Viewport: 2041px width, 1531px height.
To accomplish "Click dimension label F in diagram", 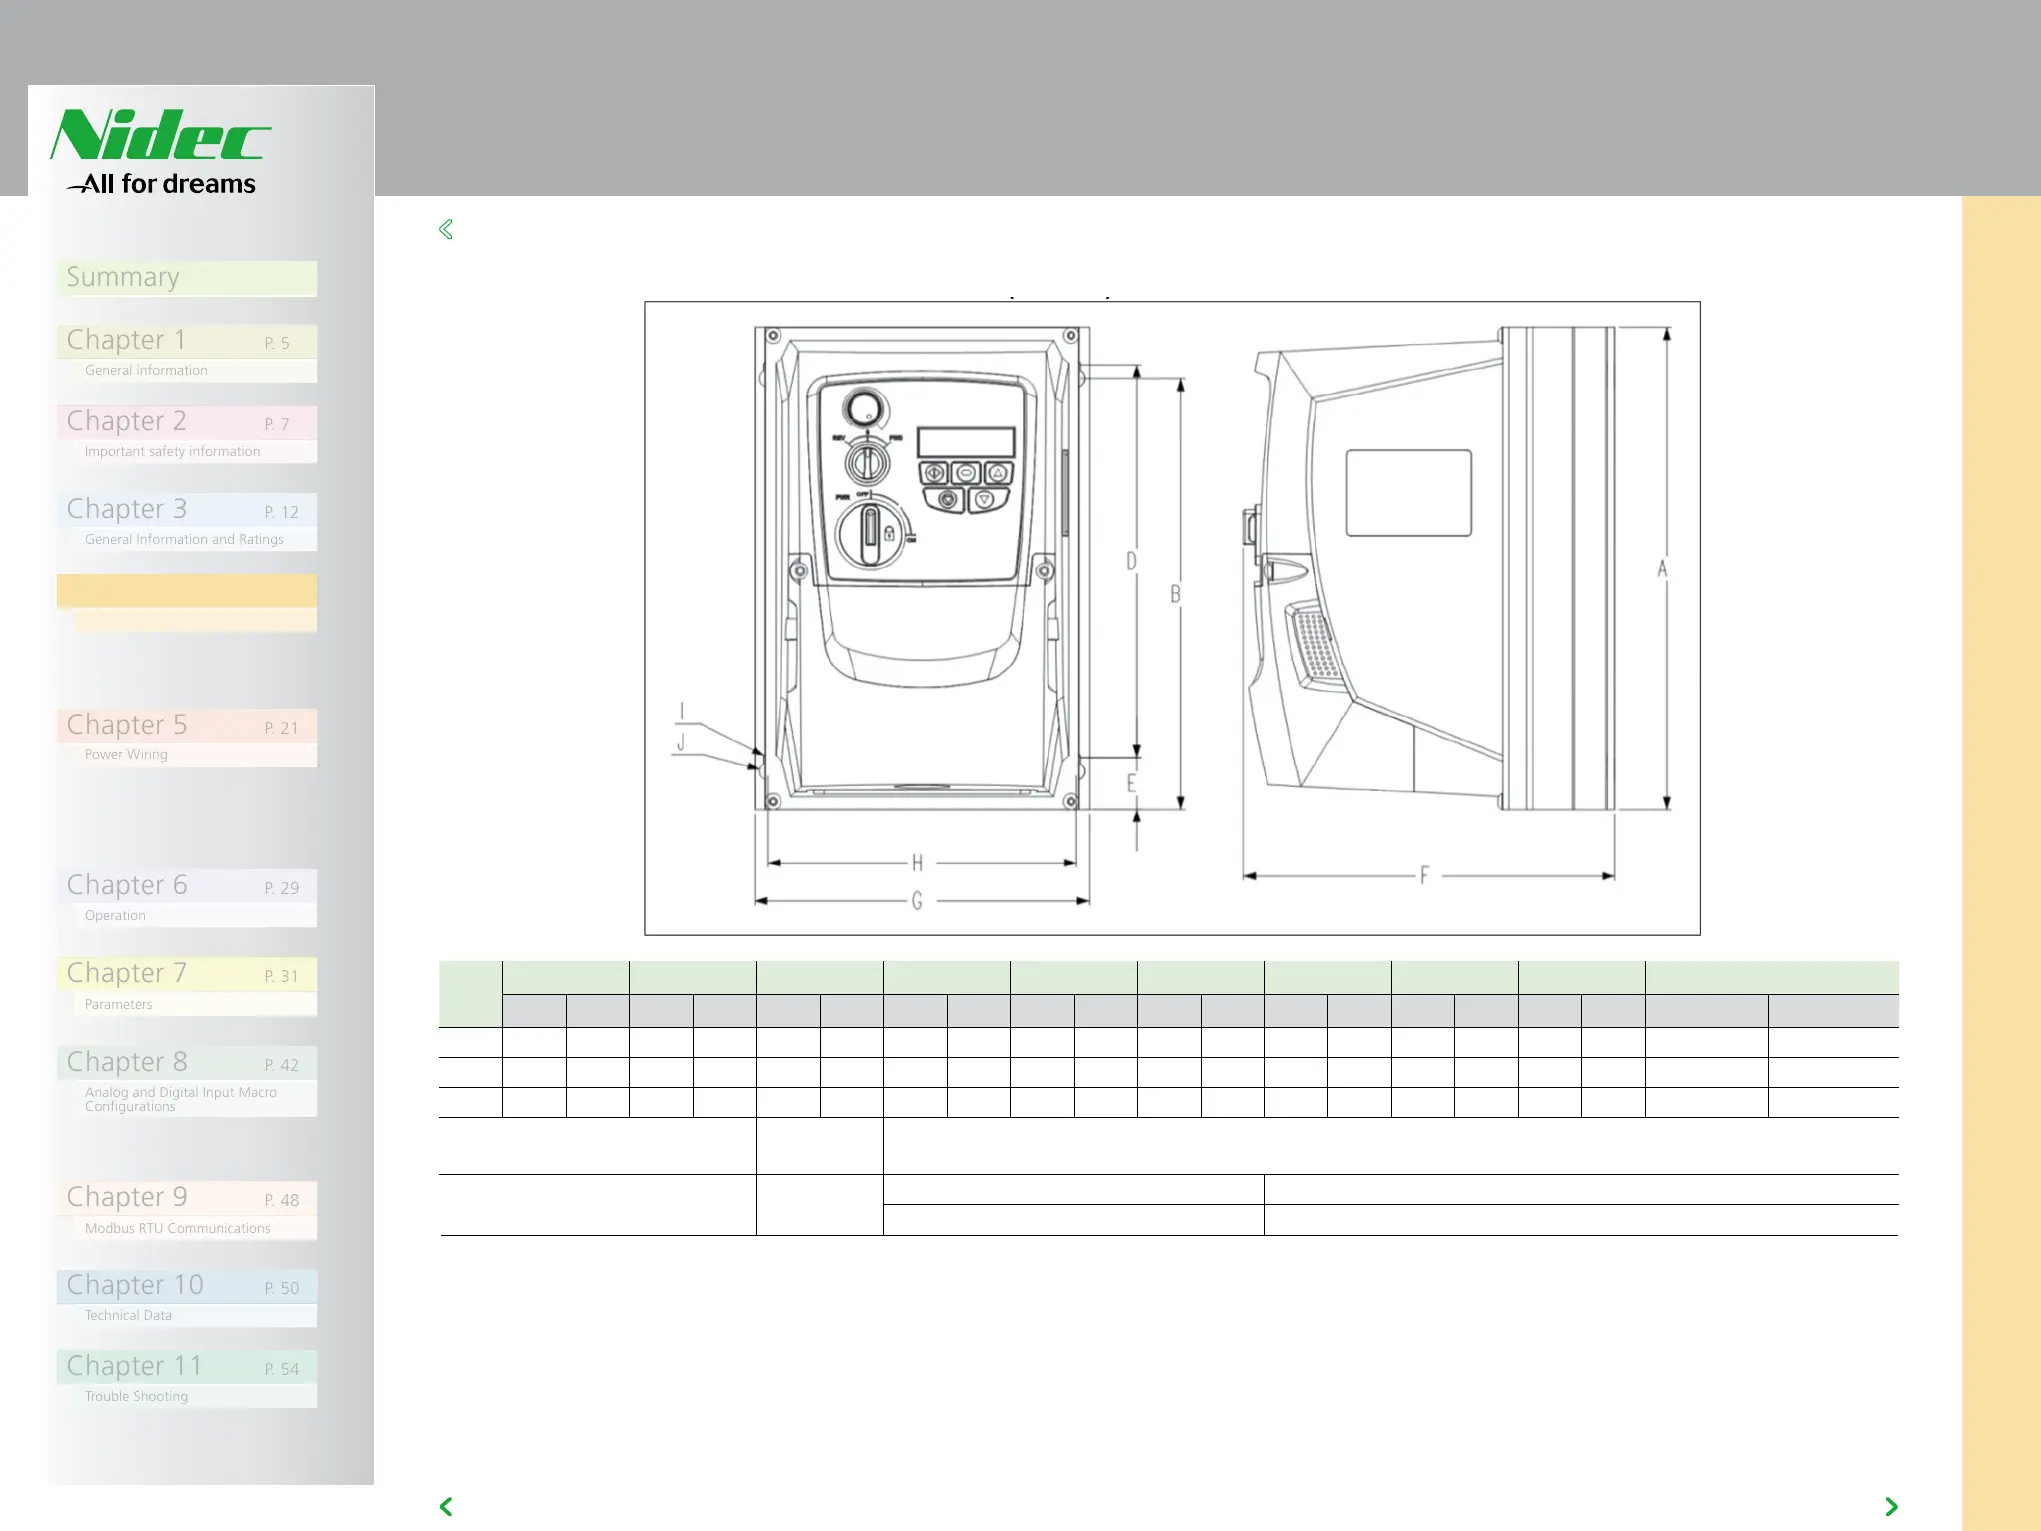I will point(1425,876).
